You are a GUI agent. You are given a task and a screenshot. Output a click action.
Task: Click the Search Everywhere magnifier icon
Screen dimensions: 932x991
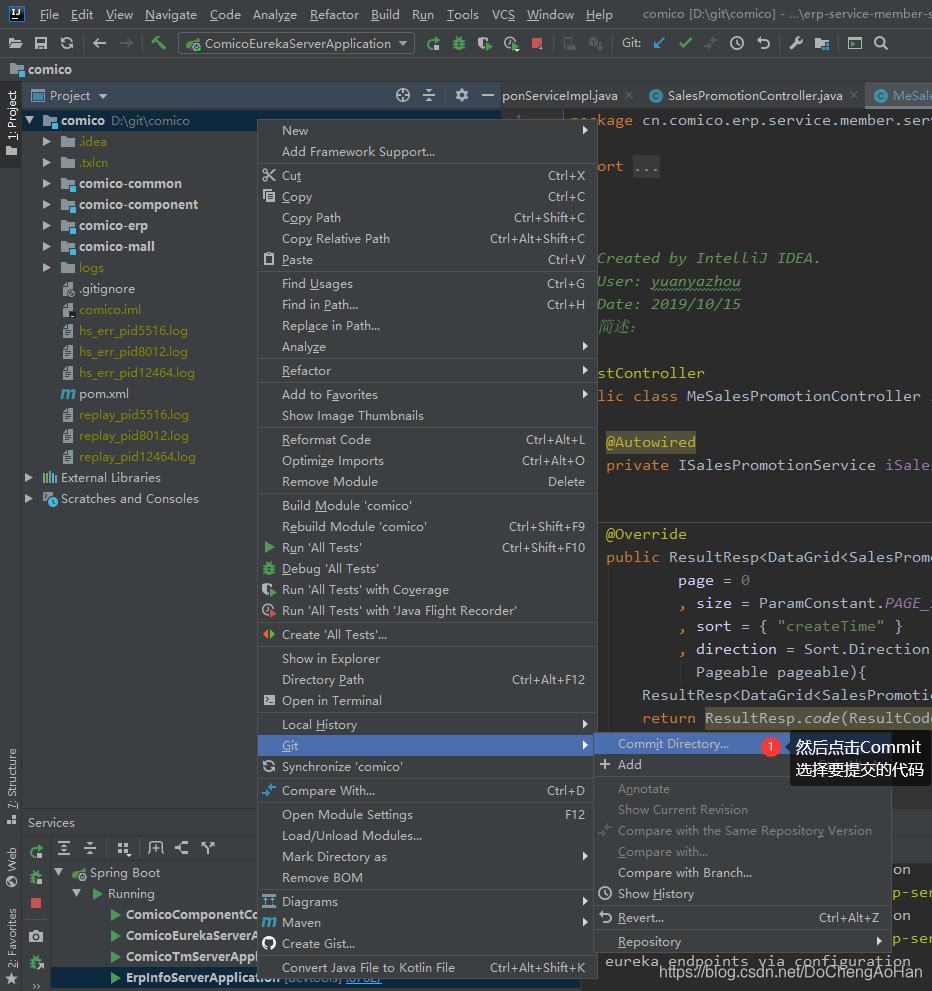881,44
